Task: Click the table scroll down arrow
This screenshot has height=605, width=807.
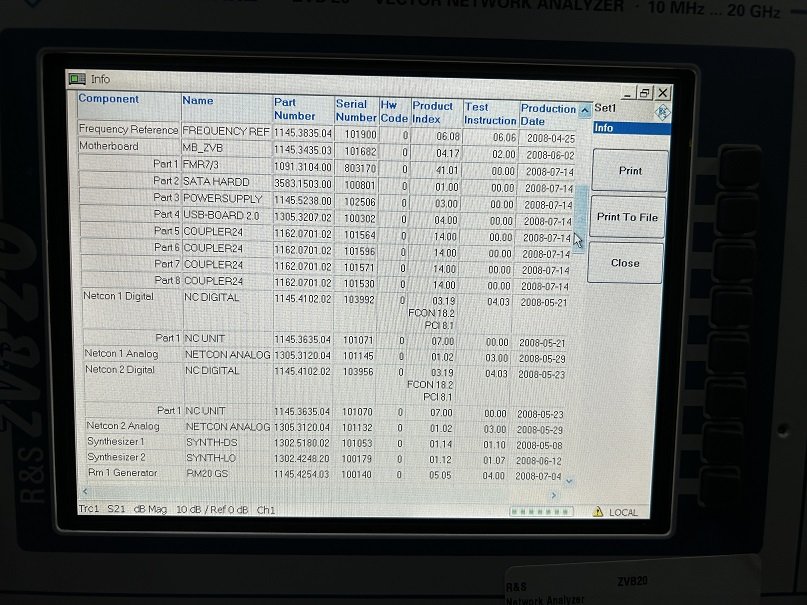Action: pyautogui.click(x=569, y=482)
